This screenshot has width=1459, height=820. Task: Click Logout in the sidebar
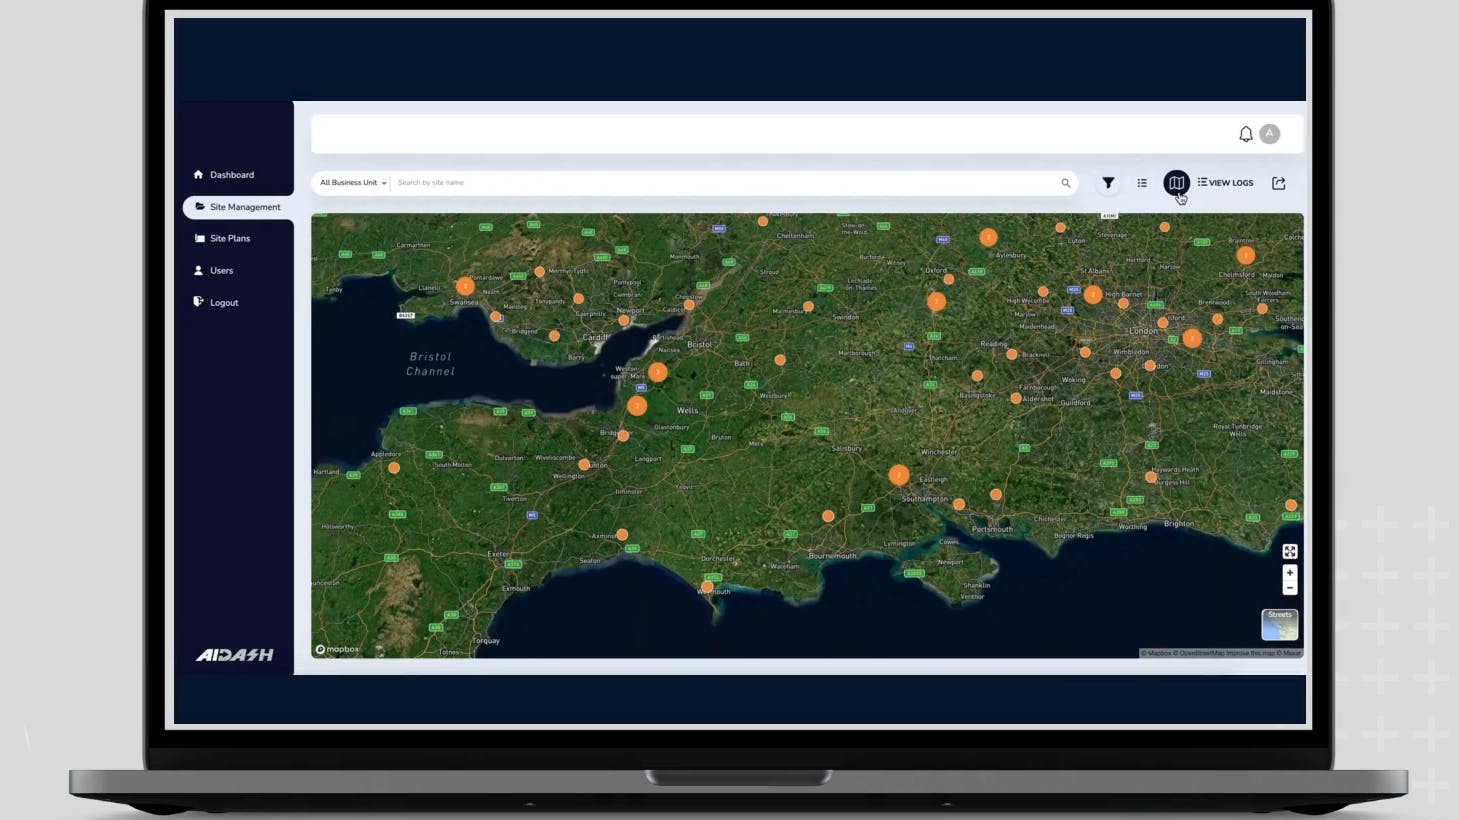(223, 303)
